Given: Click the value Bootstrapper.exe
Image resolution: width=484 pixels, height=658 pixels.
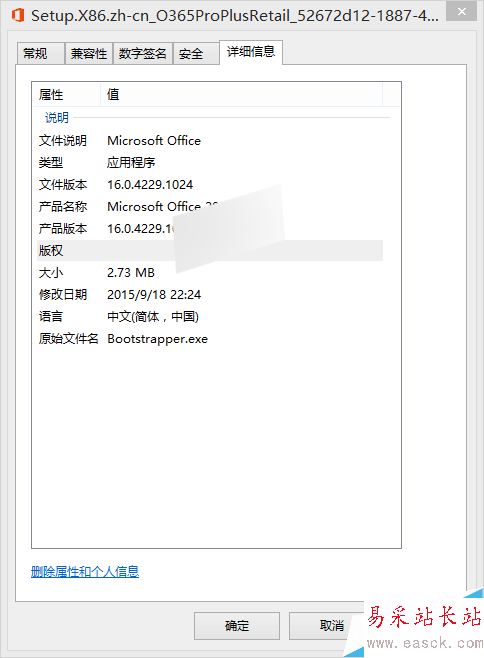Looking at the screenshot, I should tap(157, 339).
